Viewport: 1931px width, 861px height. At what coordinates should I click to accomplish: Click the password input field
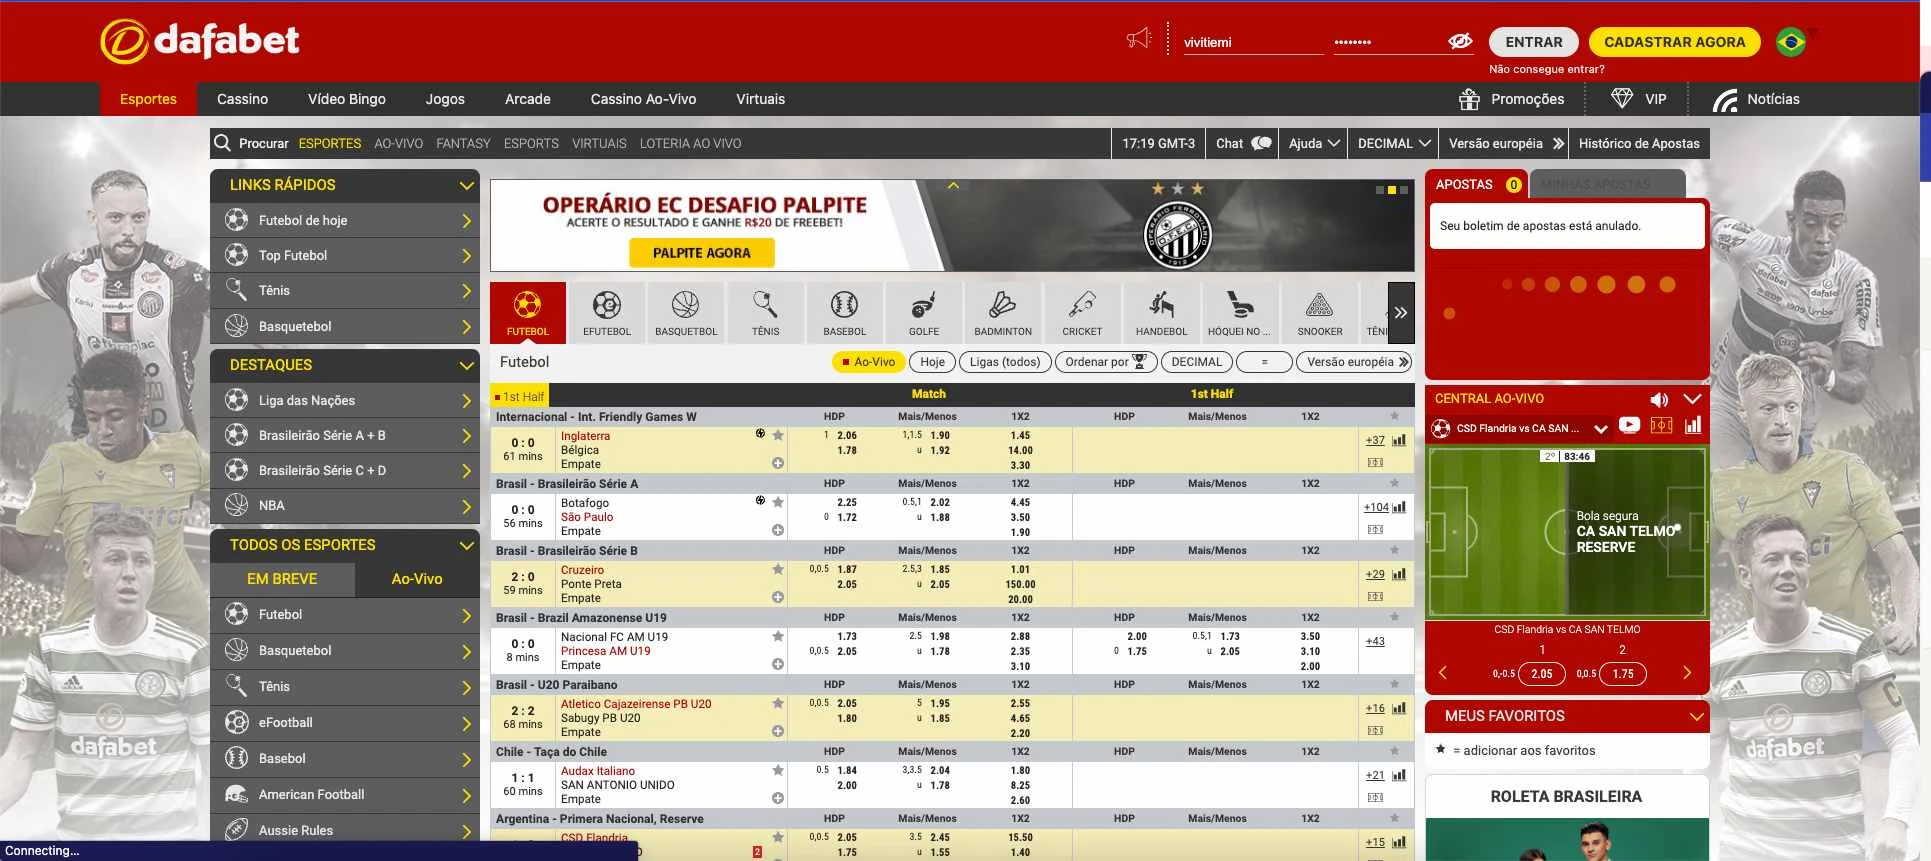coord(1388,42)
